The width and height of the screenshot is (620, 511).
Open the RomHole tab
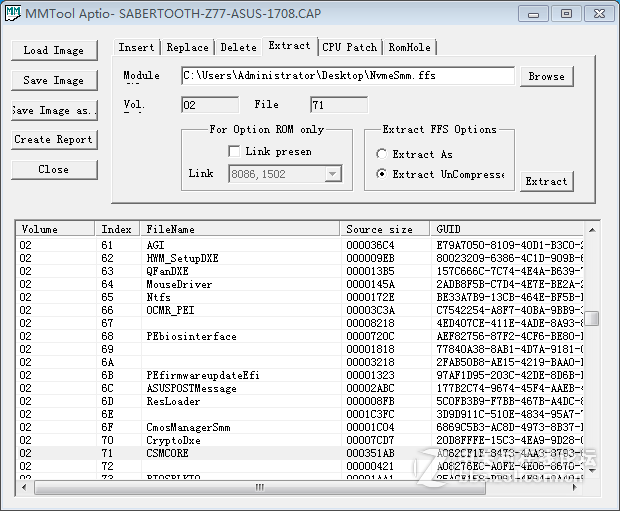tap(409, 47)
